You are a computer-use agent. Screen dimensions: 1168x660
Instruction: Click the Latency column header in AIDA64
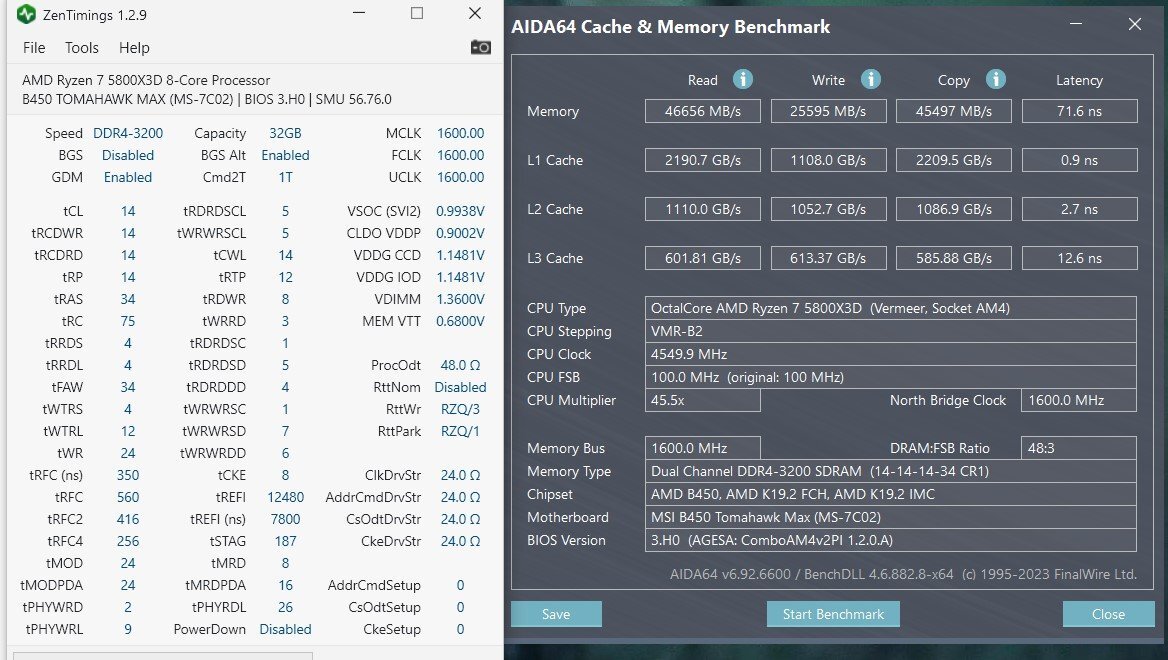coord(1079,80)
